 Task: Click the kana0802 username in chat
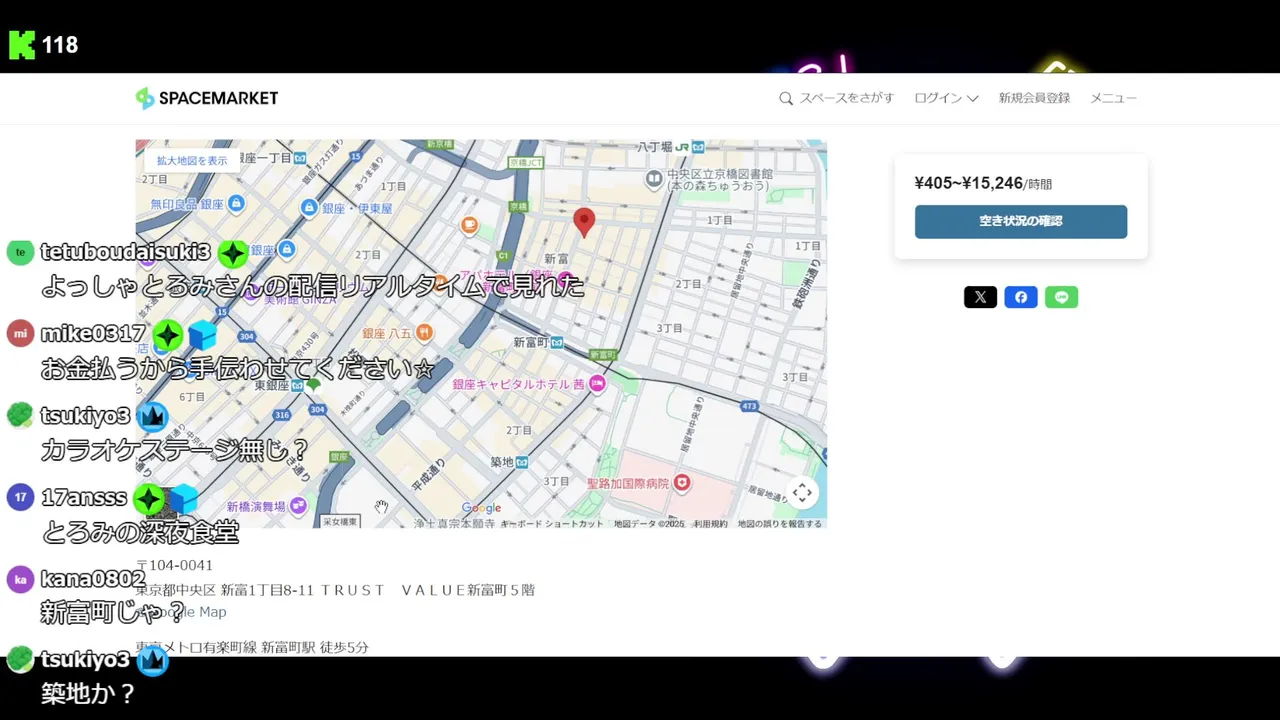click(93, 579)
